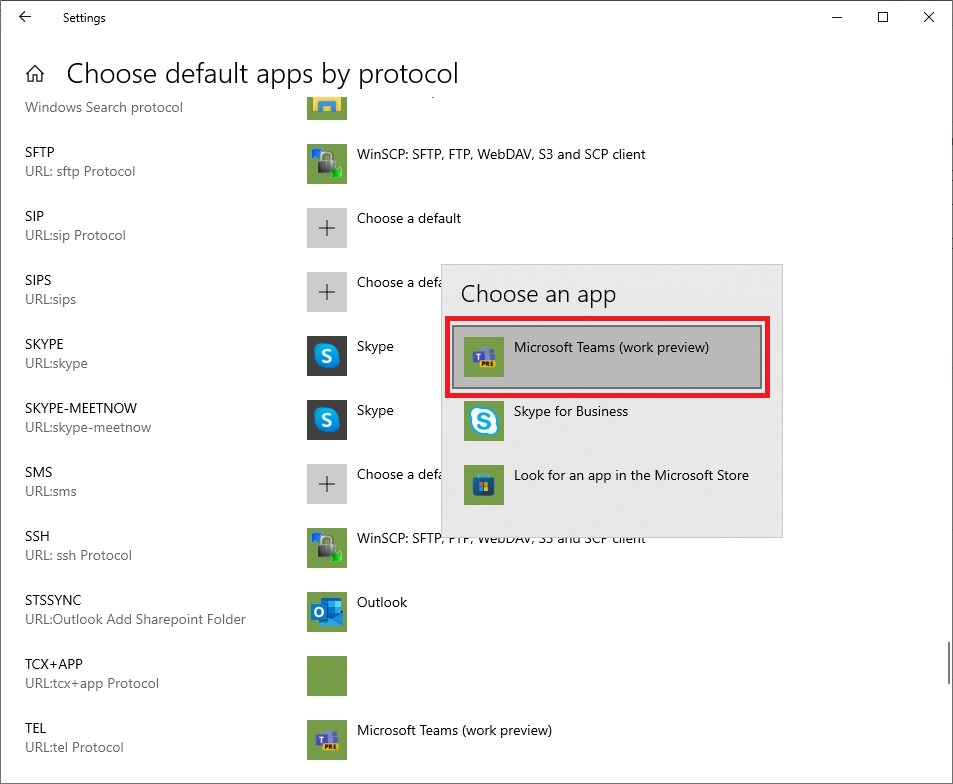Click the WinSCP icon for SFTP protocol

[326, 163]
